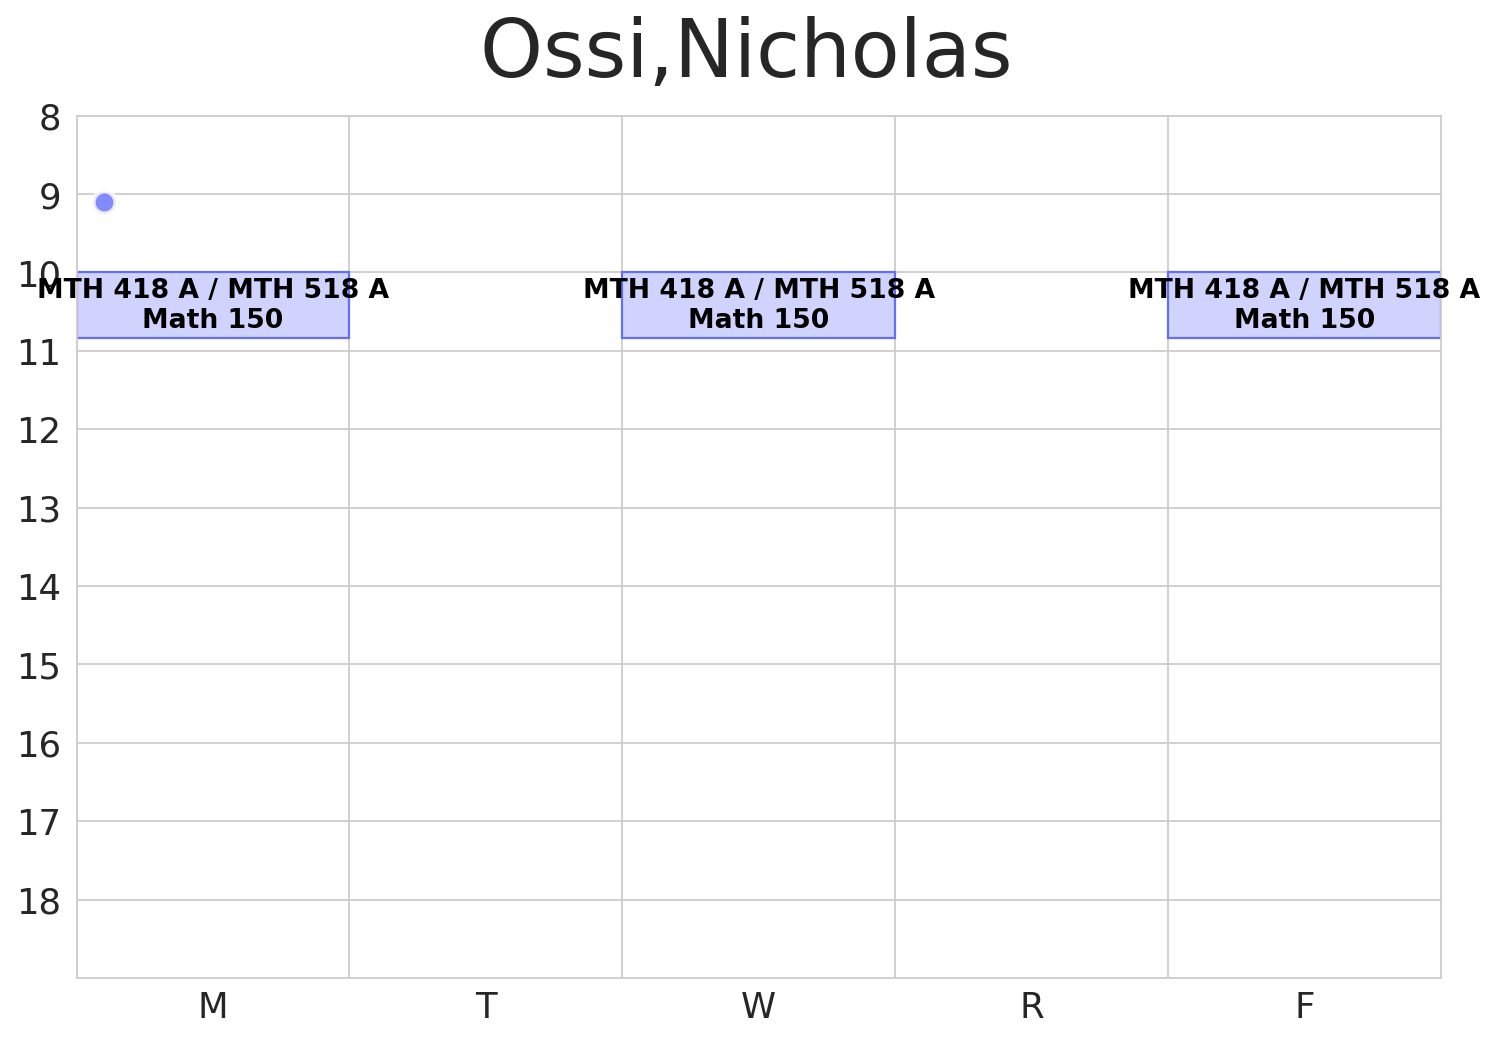
Task: Click the T day label
Action: 486,1006
